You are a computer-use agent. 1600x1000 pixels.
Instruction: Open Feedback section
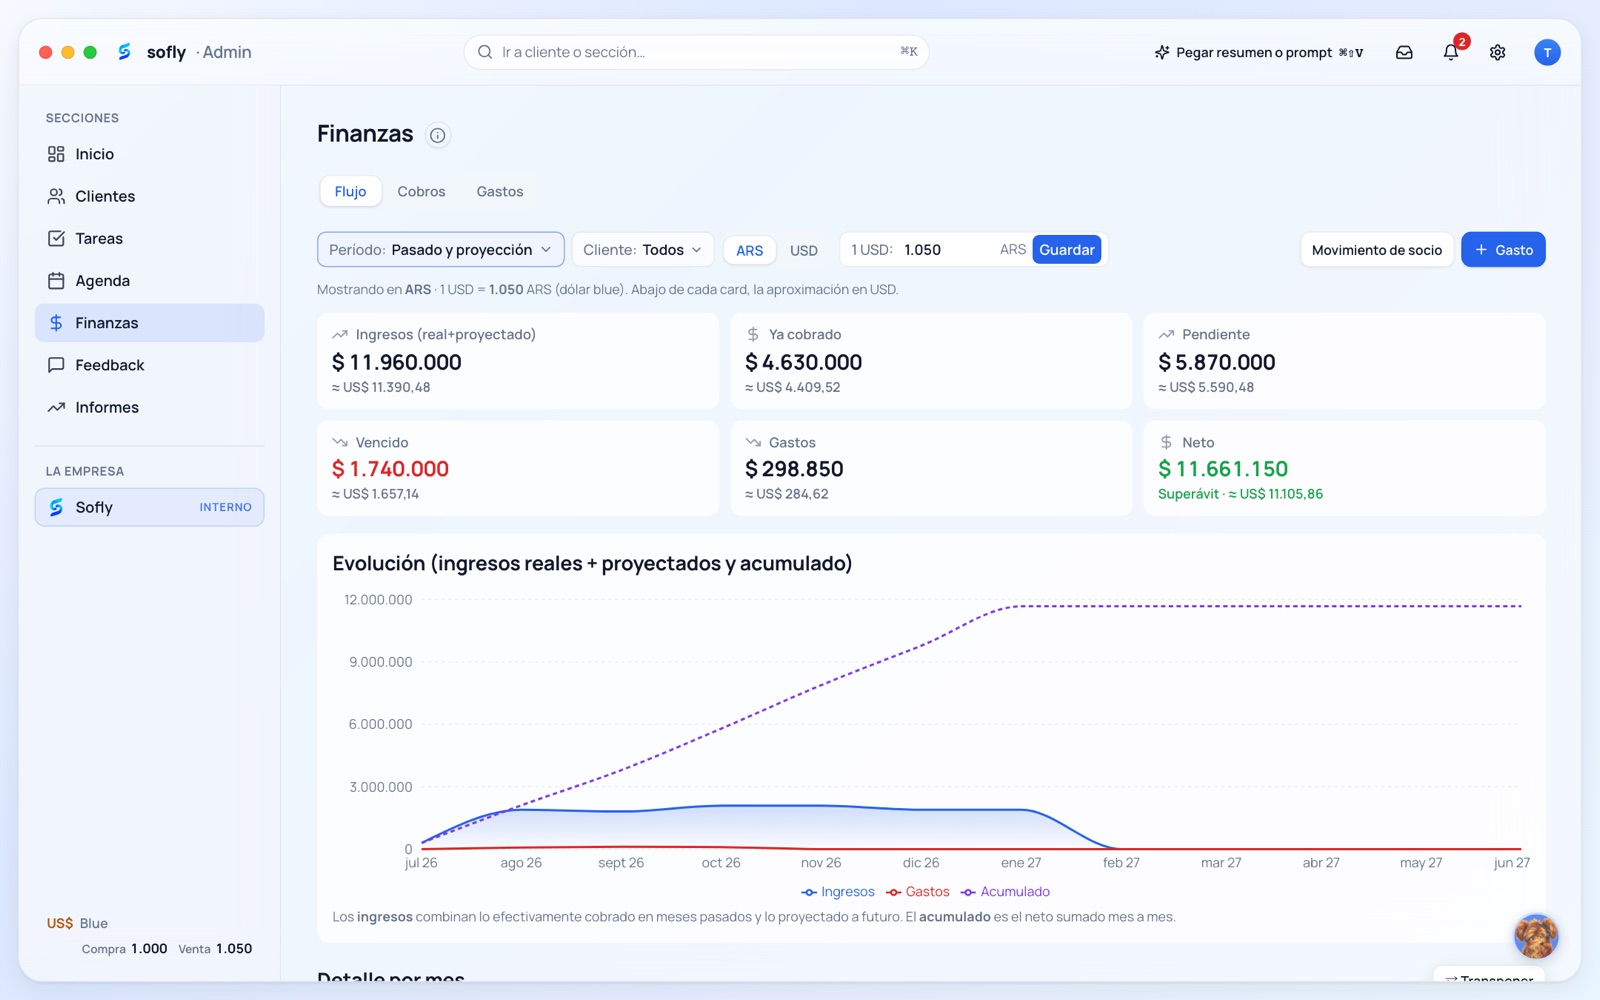pos(150,365)
